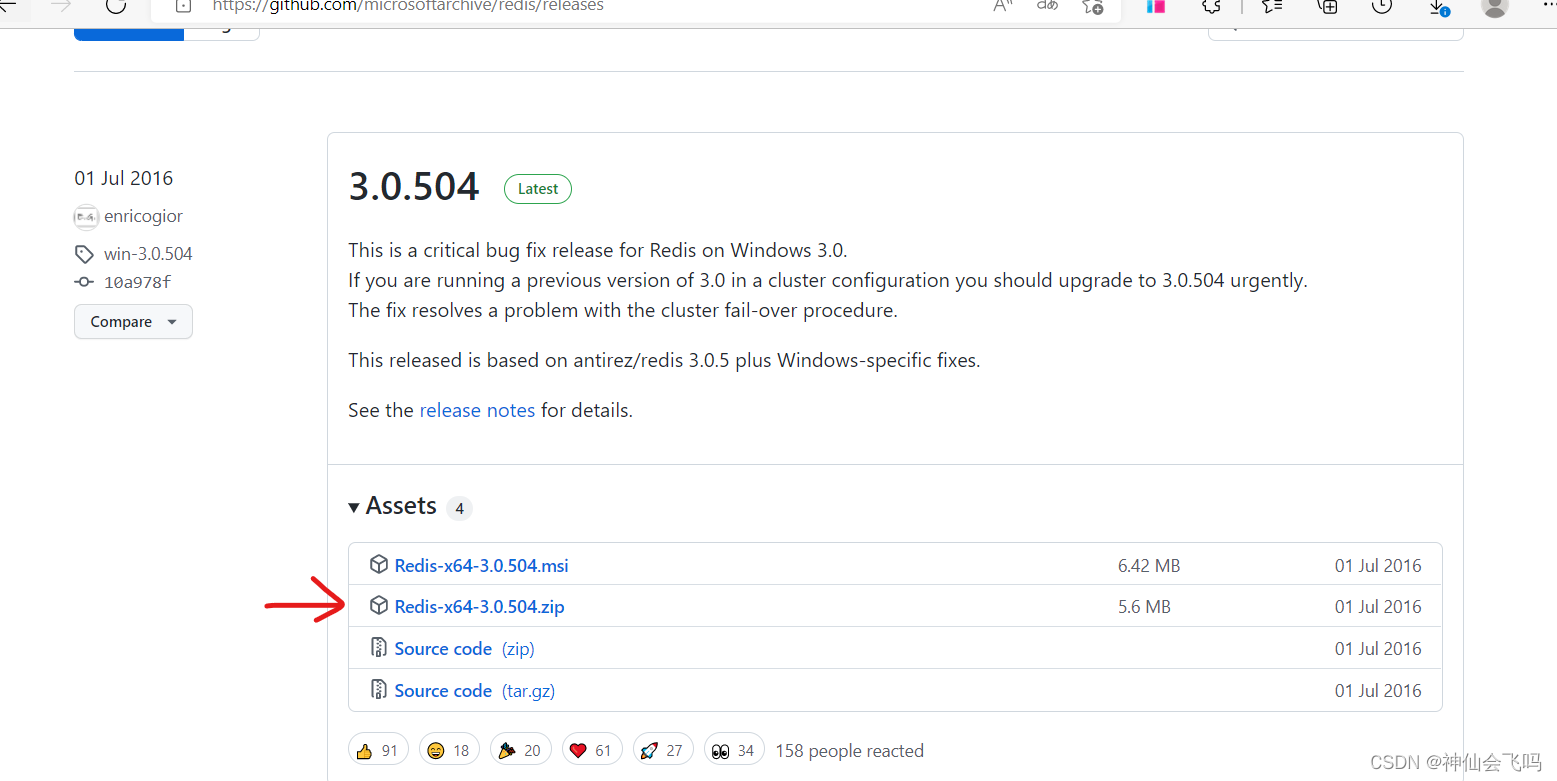The height and width of the screenshot is (781, 1557).
Task: Click the date in the Source code (tar.gz) row
Action: (x=1378, y=691)
